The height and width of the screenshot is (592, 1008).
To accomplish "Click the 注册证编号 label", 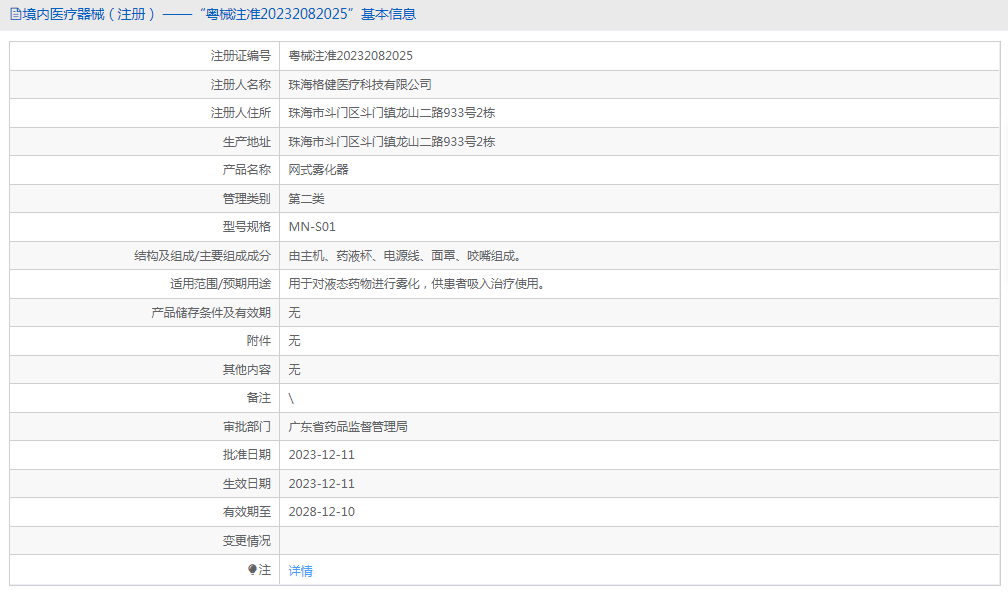I will pos(240,56).
